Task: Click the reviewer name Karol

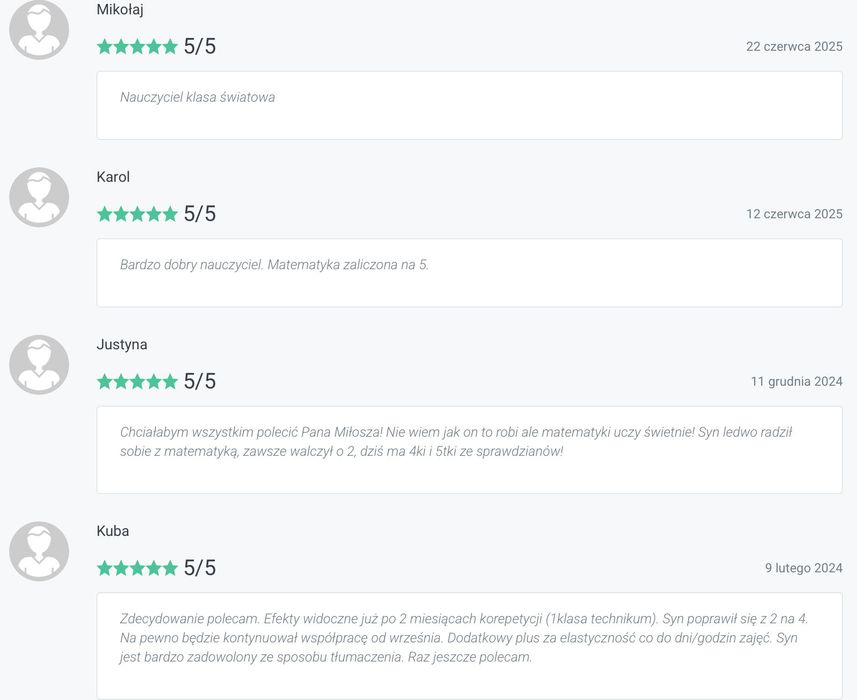Action: coord(113,177)
